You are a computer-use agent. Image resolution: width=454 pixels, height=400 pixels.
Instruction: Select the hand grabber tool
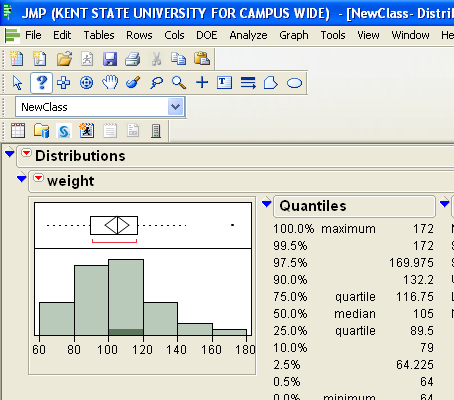[x=110, y=82]
